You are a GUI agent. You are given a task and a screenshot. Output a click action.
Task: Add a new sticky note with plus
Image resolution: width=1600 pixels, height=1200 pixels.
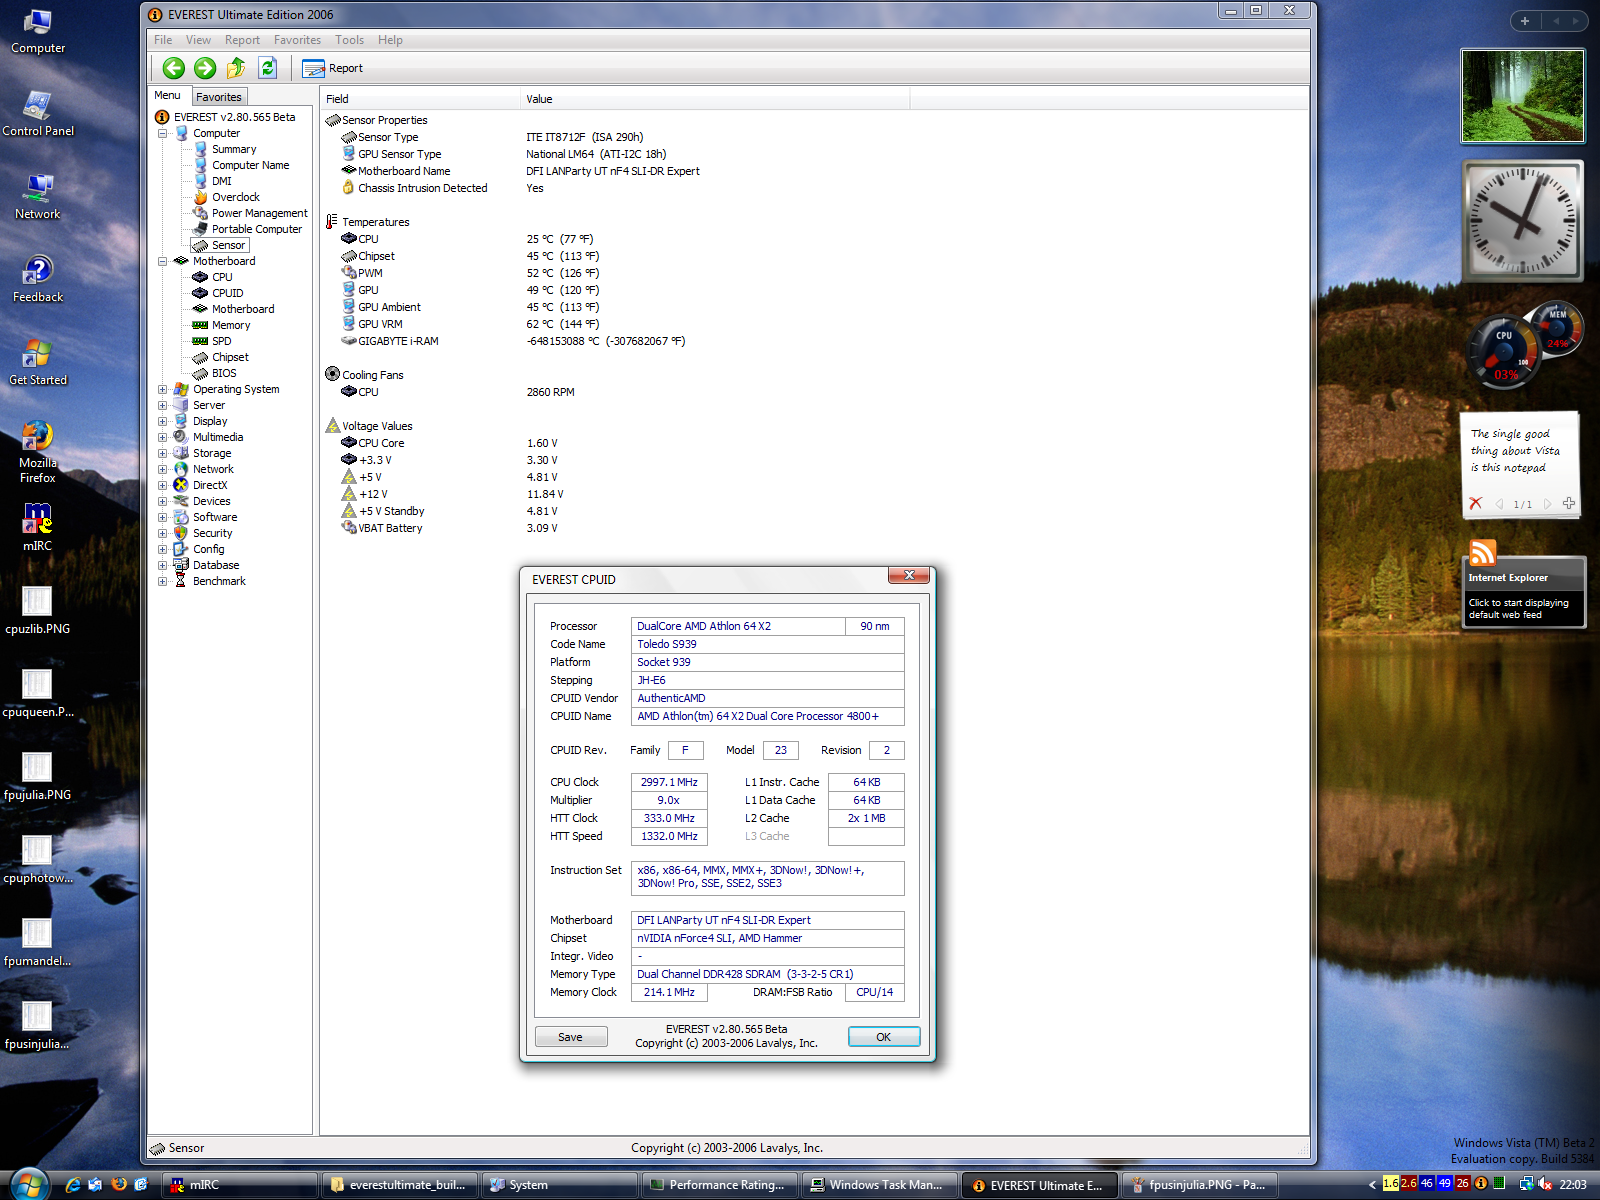pos(1569,503)
